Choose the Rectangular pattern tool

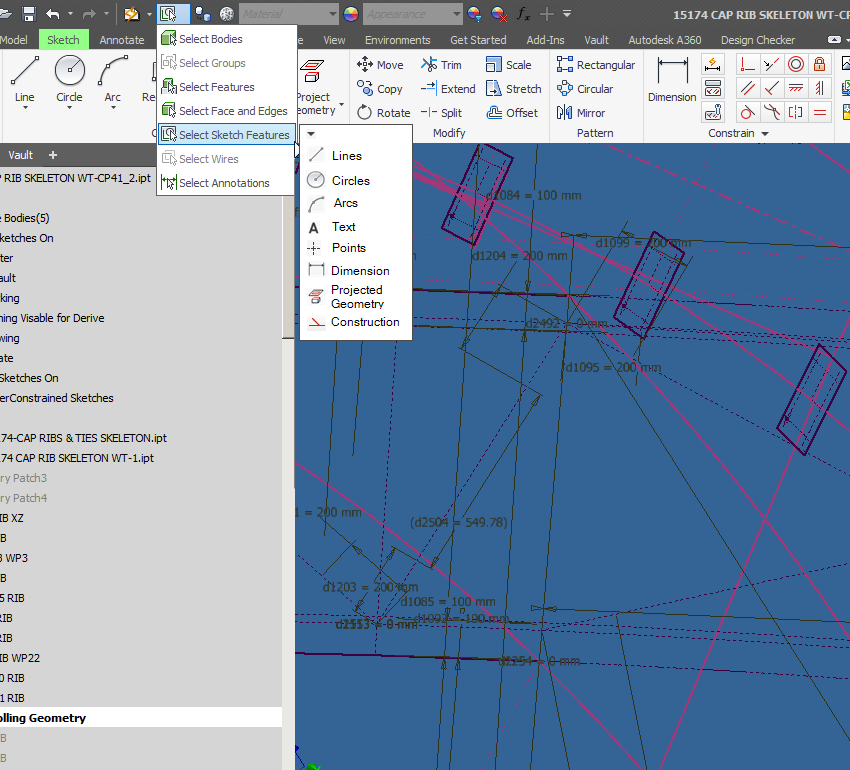click(x=595, y=65)
